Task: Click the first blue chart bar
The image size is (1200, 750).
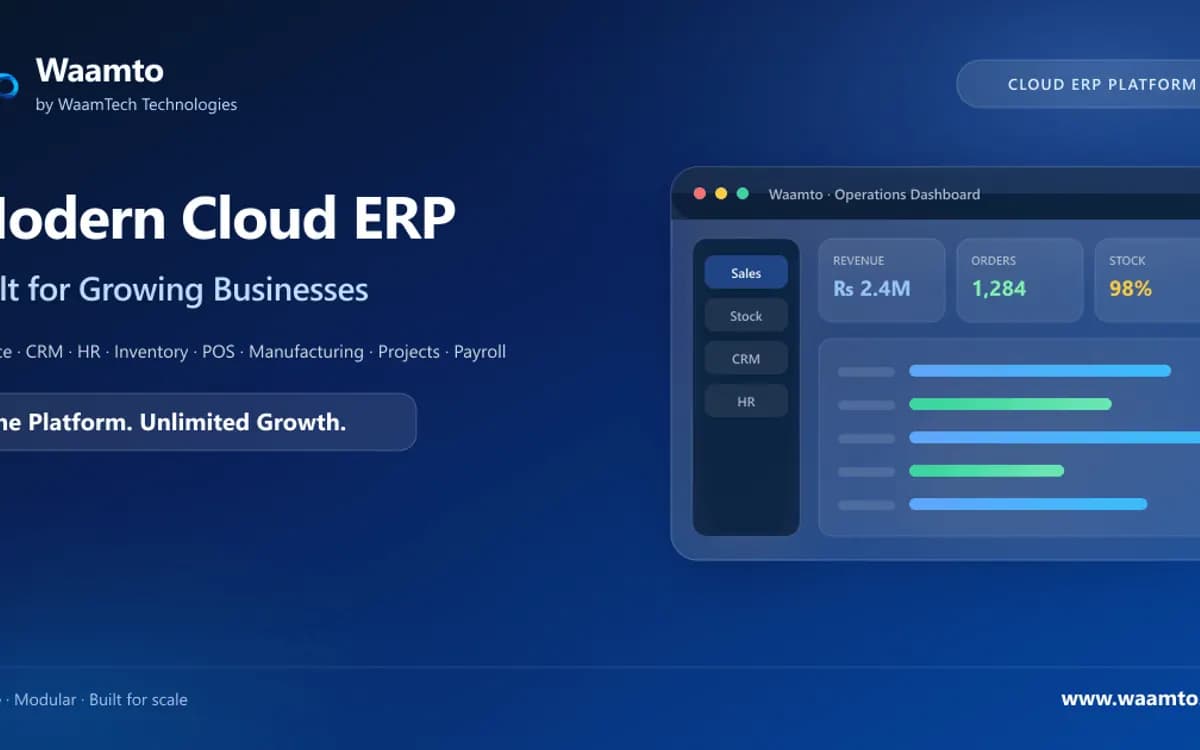Action: [x=1040, y=371]
